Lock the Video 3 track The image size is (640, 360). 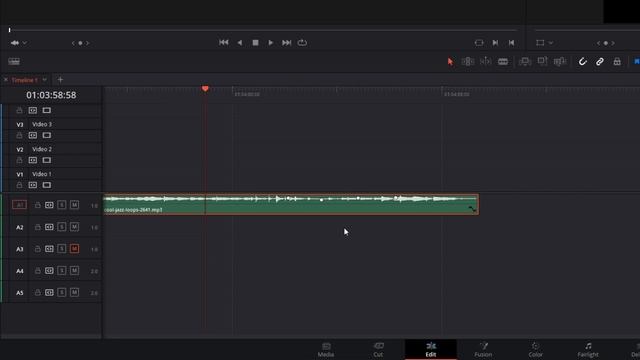pos(19,135)
